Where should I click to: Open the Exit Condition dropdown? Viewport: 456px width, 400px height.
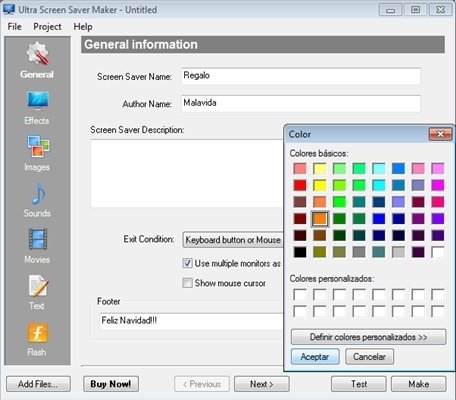coord(233,240)
